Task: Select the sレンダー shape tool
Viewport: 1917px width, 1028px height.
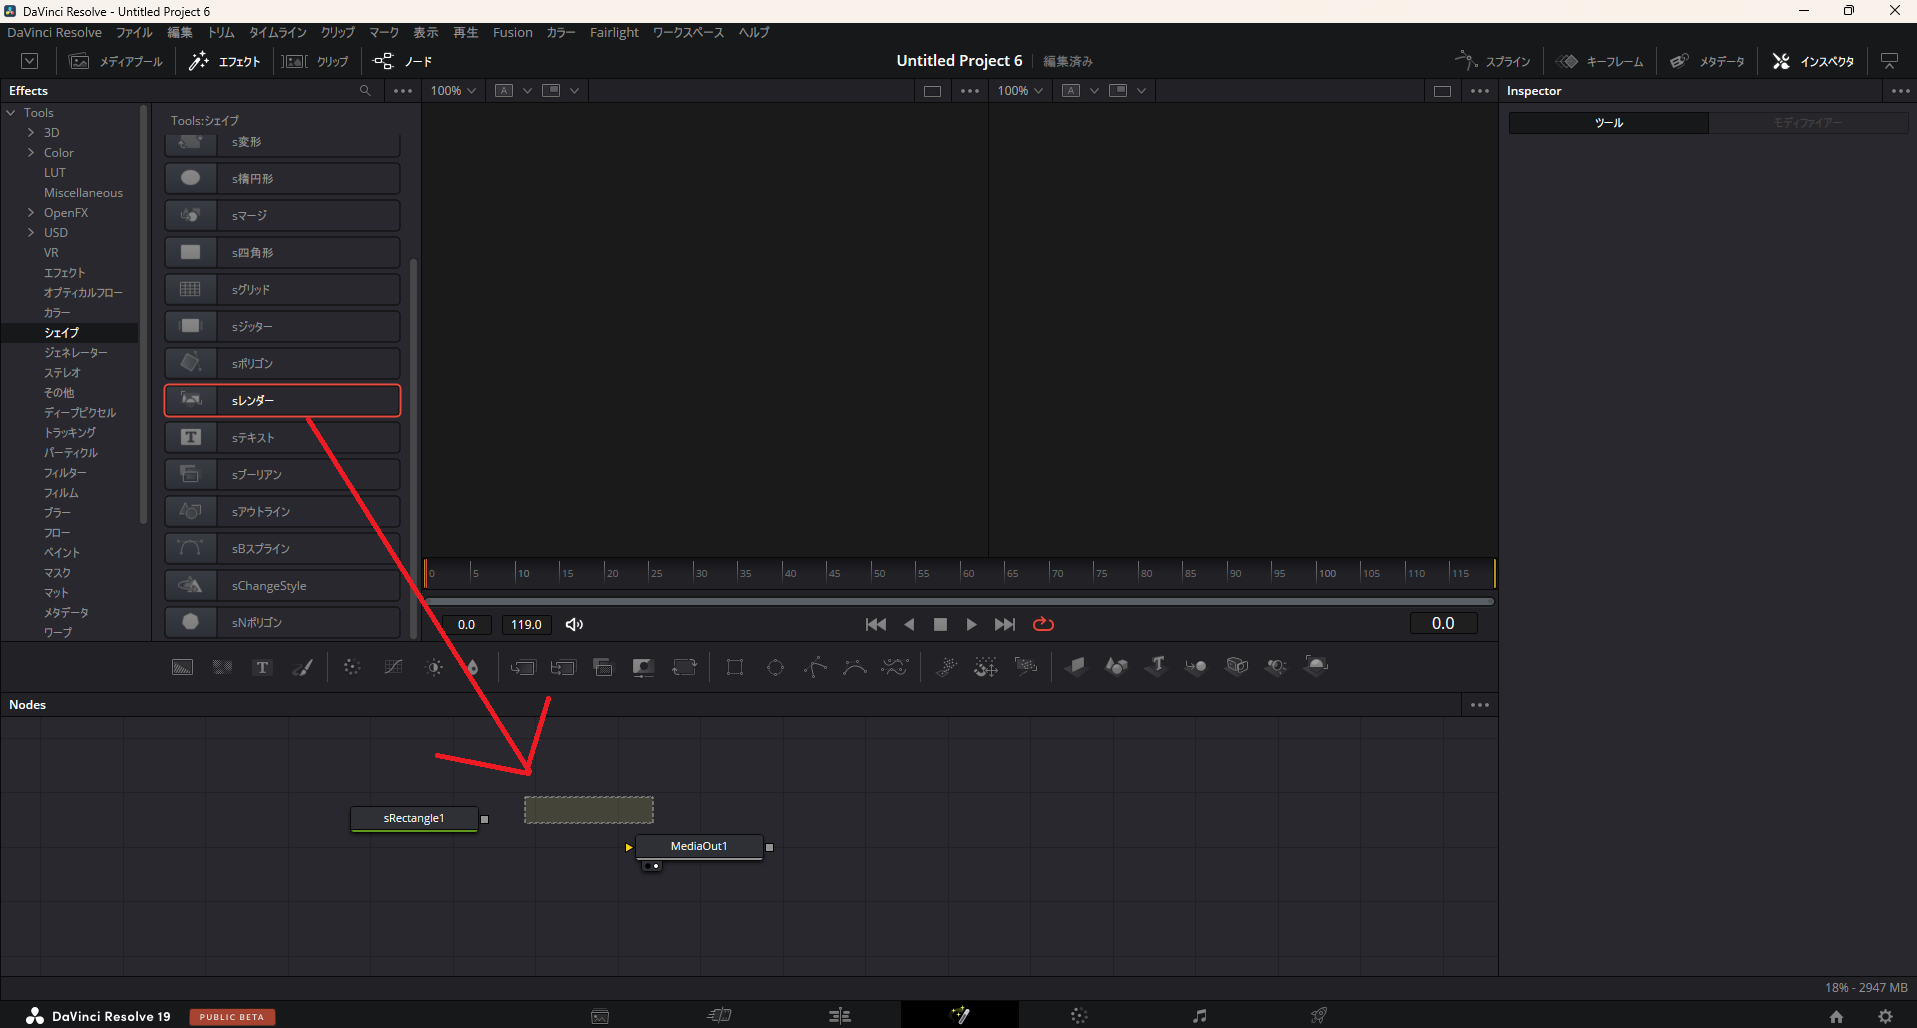Action: point(282,401)
